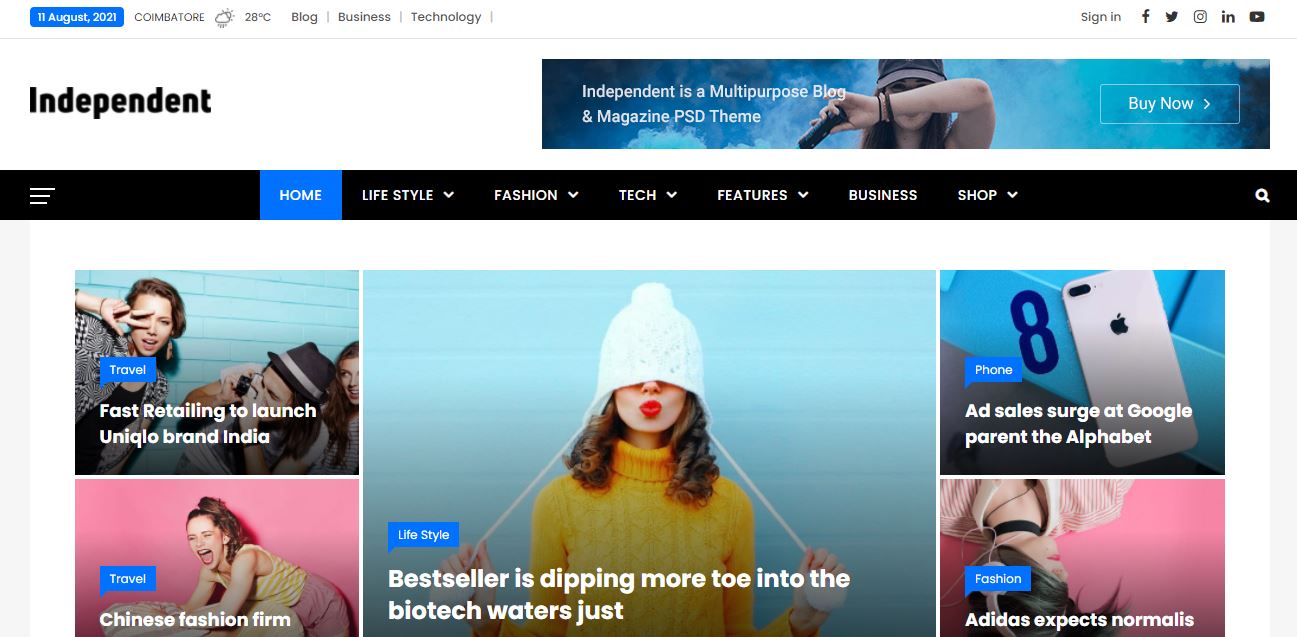This screenshot has height=637, width=1297.
Task: Expand the LIFE STYLE dropdown menu
Action: [408, 195]
